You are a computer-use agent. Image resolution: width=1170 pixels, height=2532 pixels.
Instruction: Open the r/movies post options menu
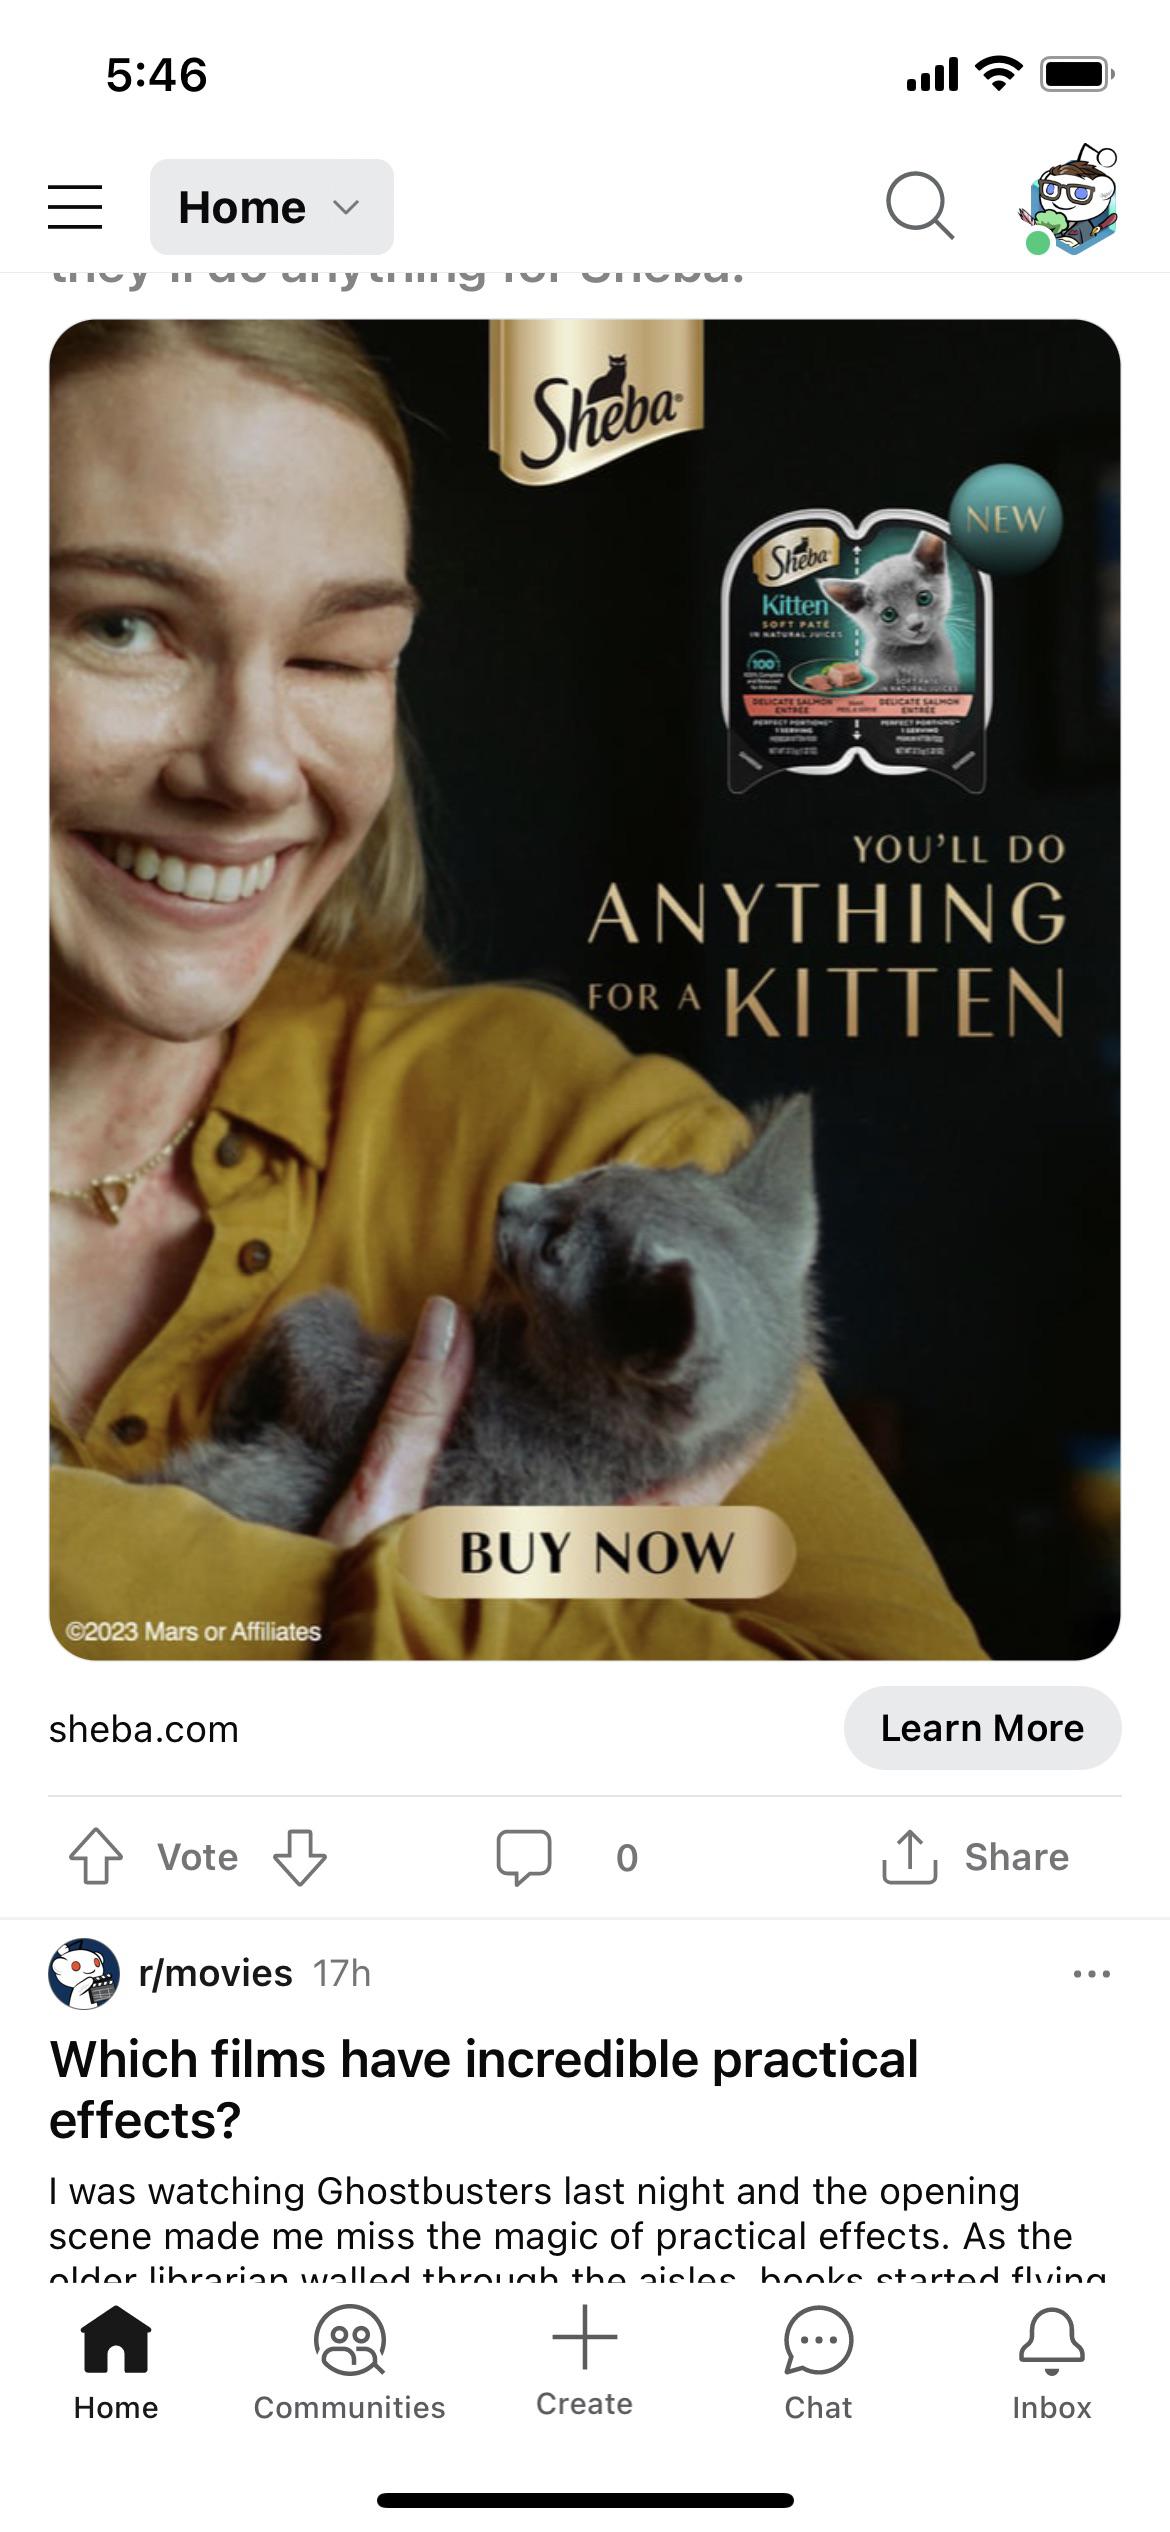point(1091,1974)
